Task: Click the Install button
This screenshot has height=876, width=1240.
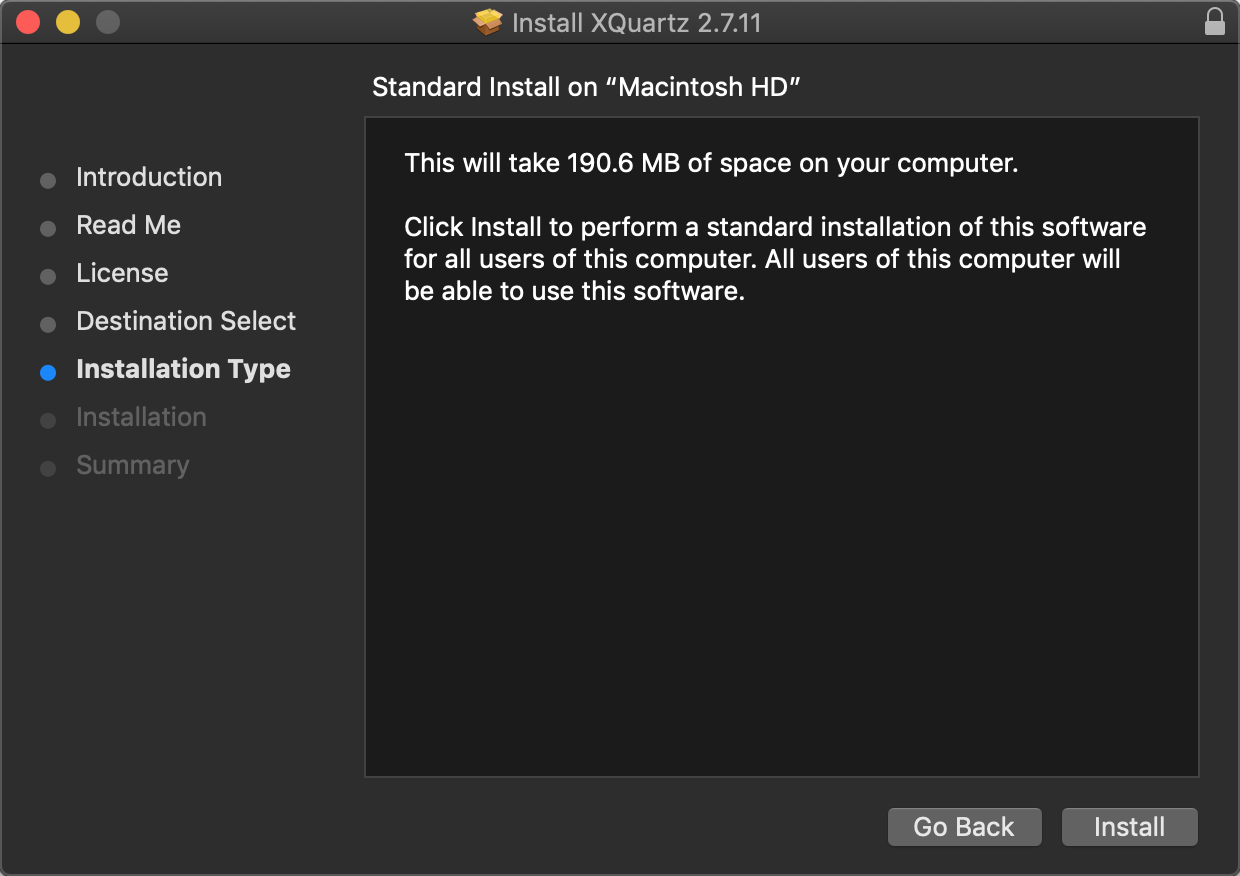Action: coord(1129,827)
